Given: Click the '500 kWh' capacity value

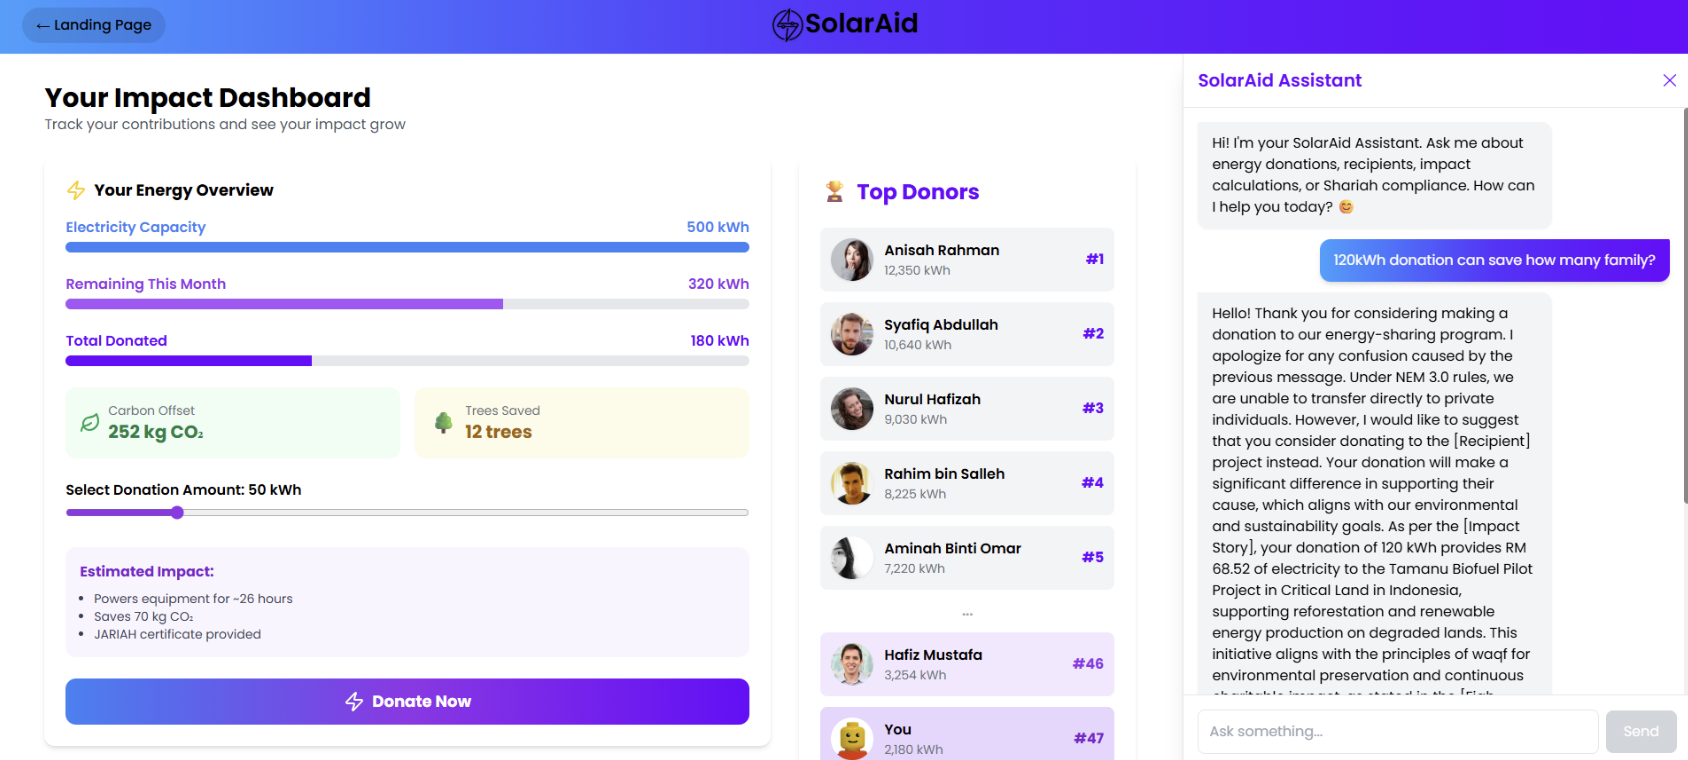Looking at the screenshot, I should [x=718, y=227].
